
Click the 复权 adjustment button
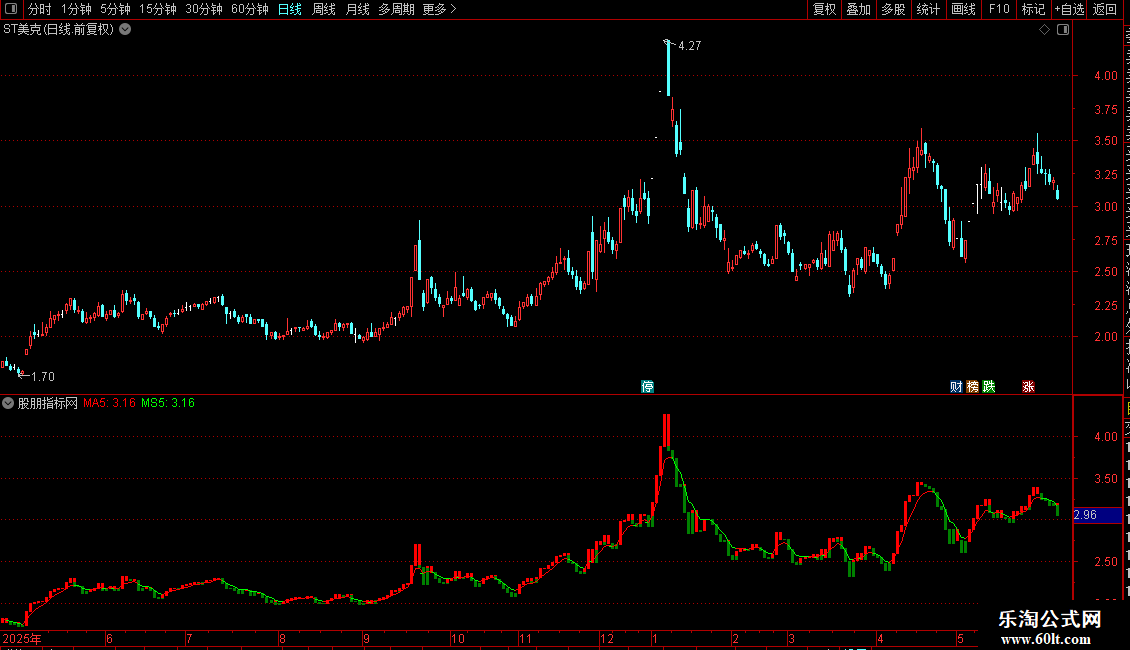coord(824,9)
